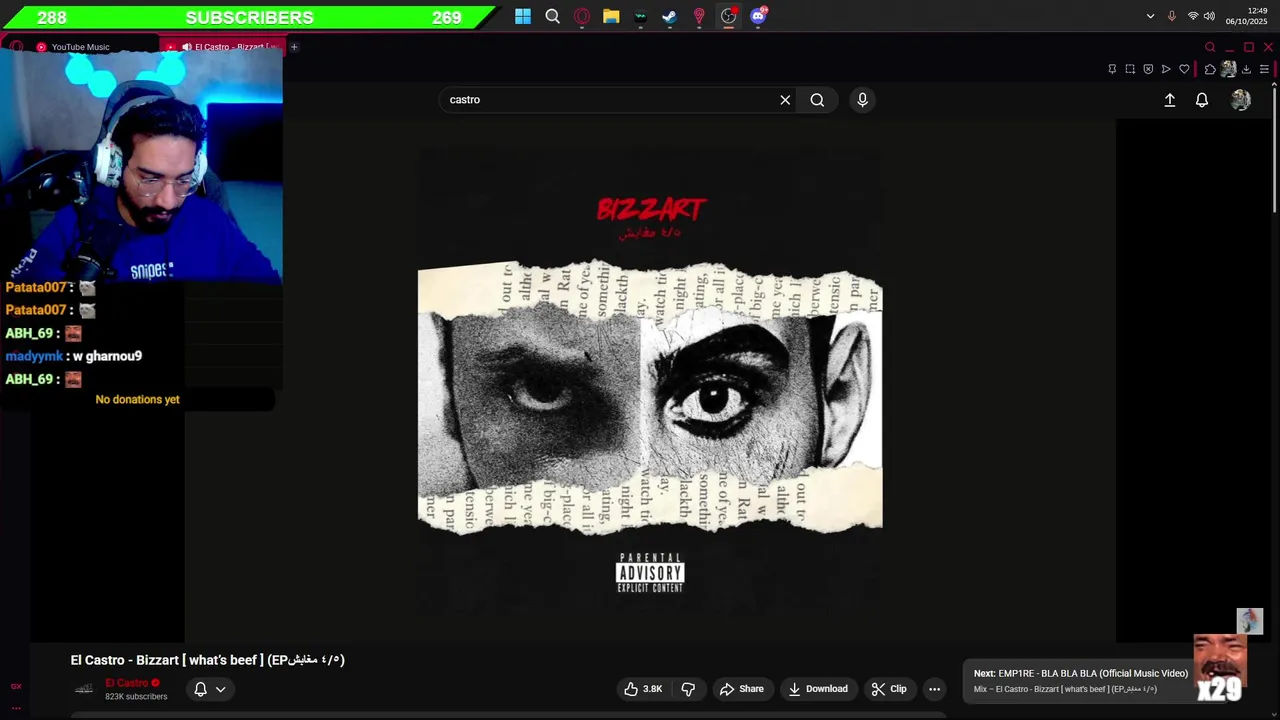The image size is (1280, 720).
Task: Start voice search with the microphone icon
Action: pyautogui.click(x=862, y=100)
